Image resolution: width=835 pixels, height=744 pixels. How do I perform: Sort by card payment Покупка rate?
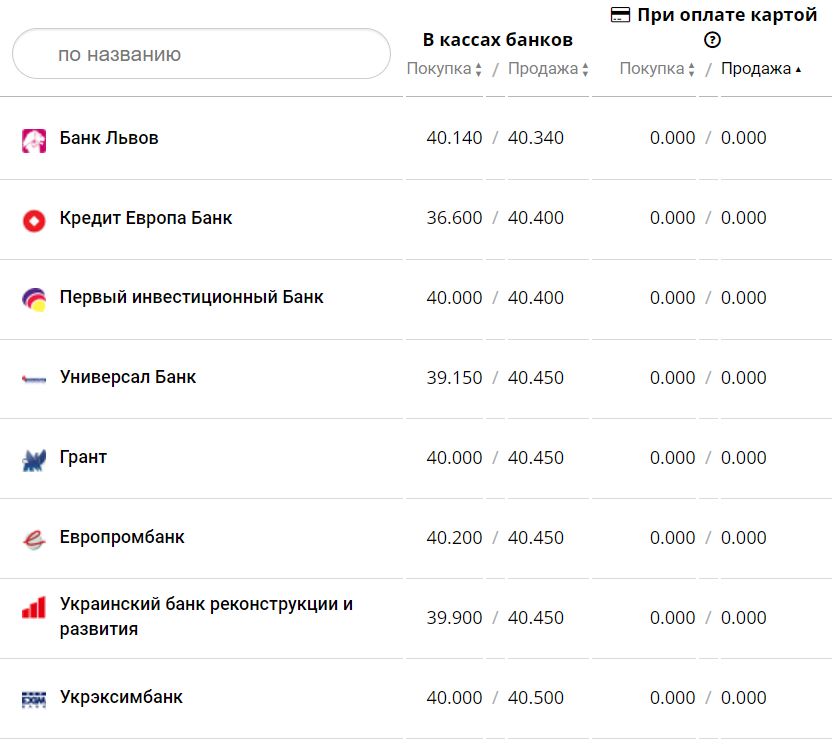point(657,70)
